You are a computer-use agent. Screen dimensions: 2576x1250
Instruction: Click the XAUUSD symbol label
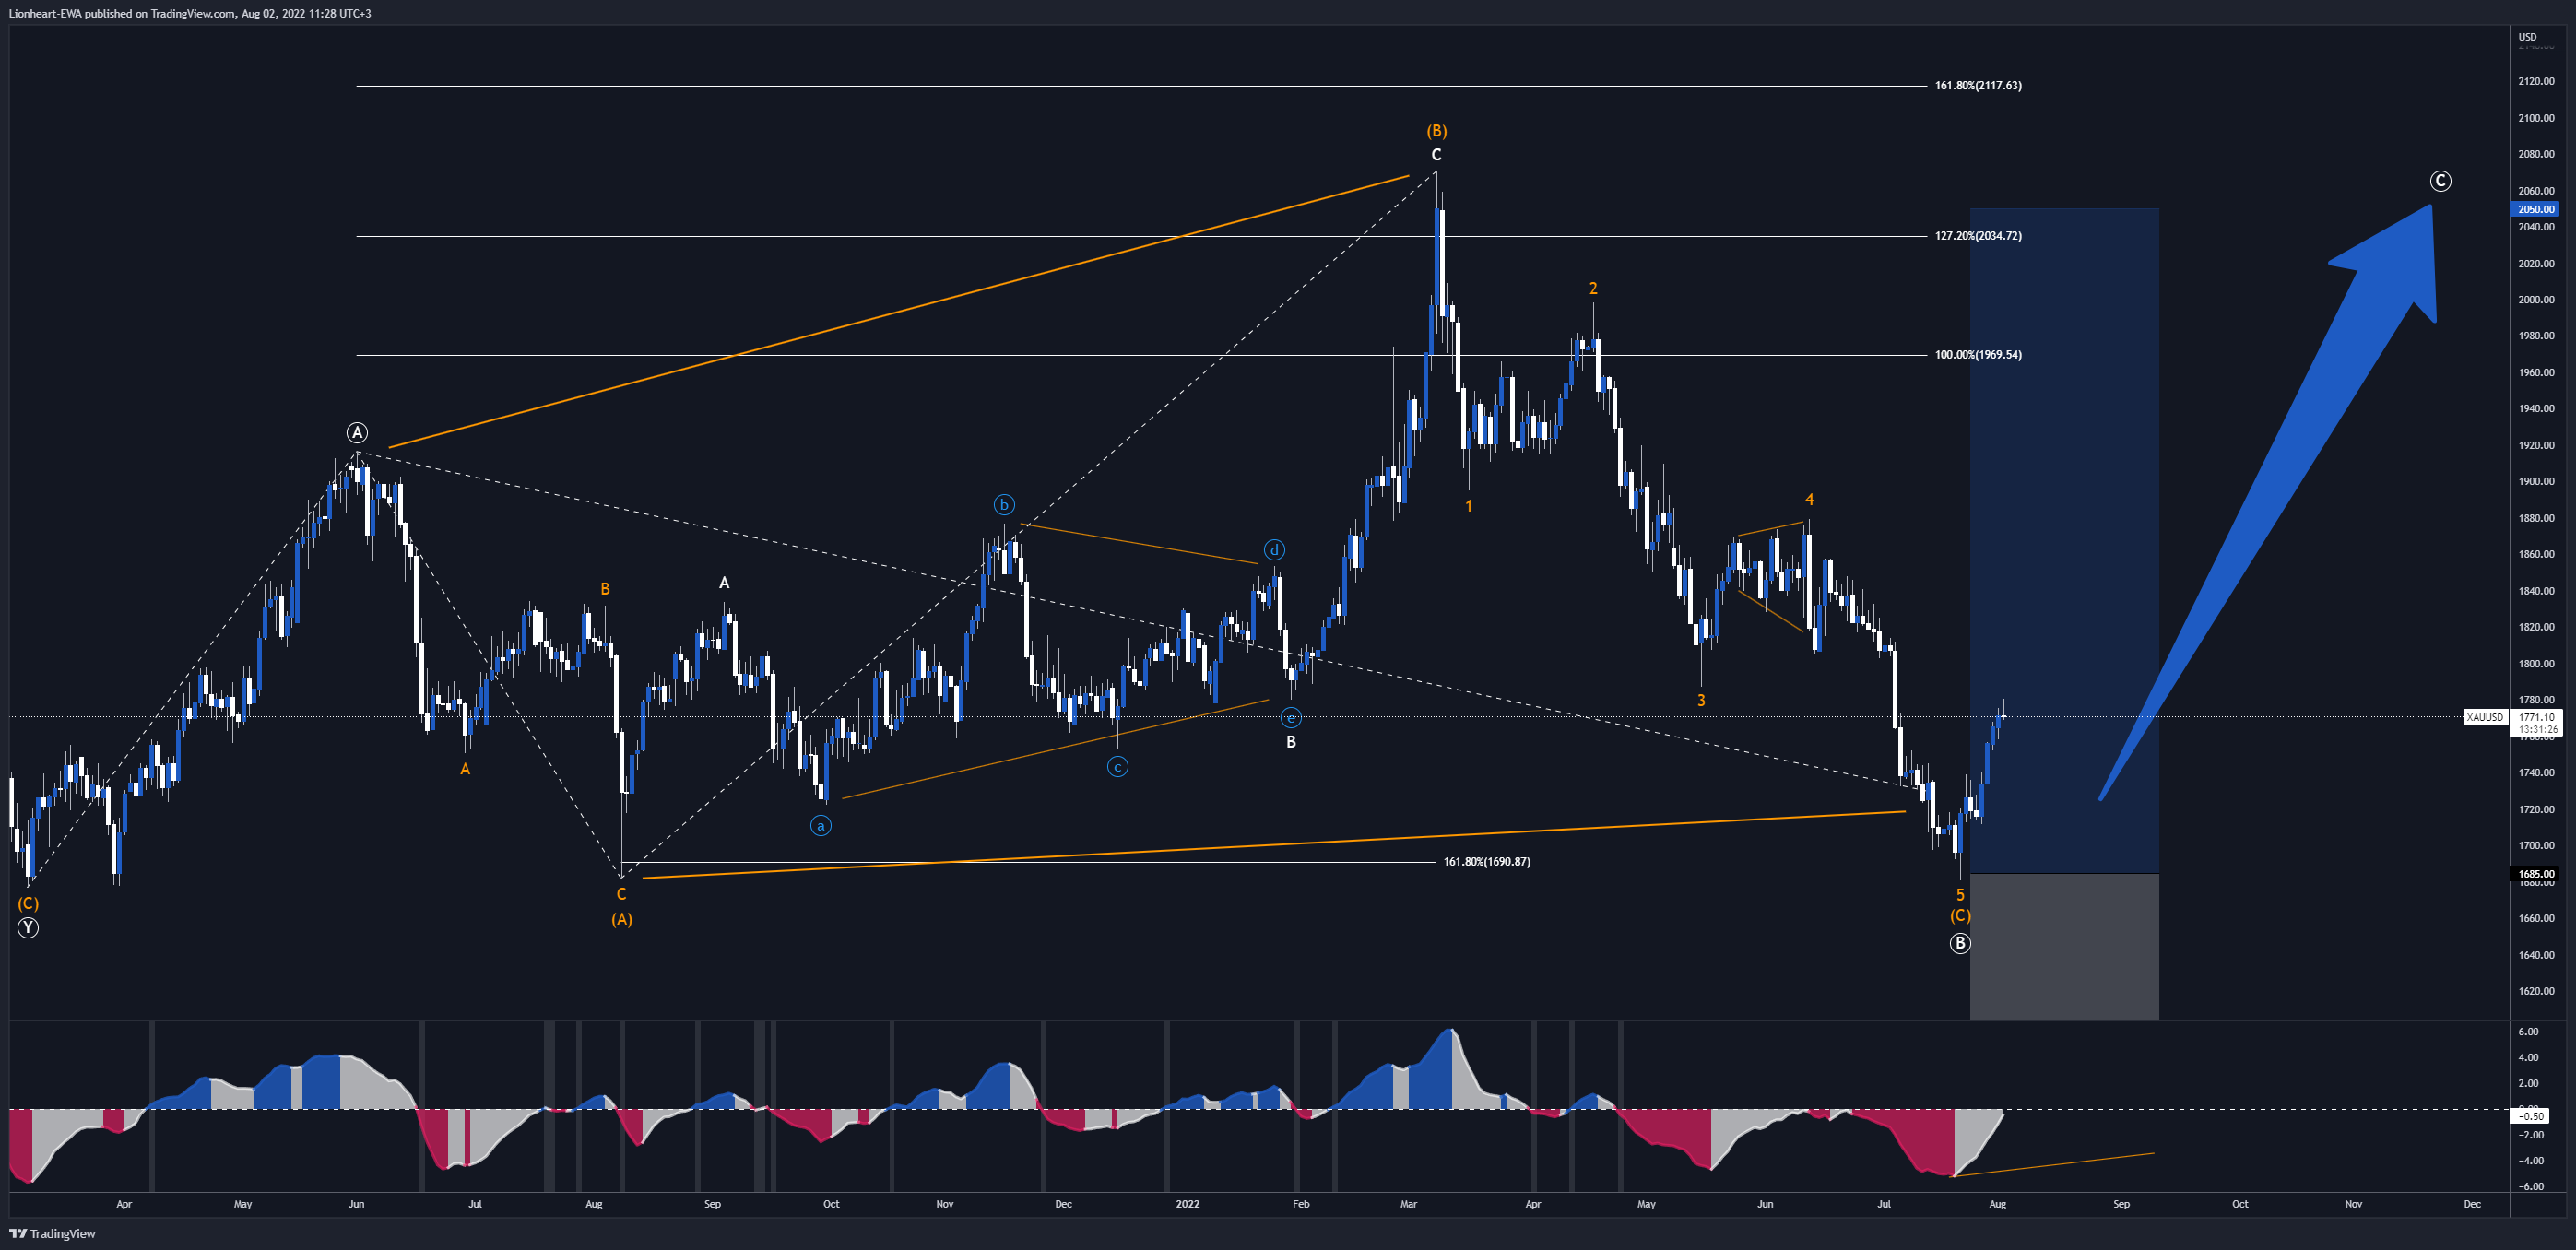[2484, 717]
